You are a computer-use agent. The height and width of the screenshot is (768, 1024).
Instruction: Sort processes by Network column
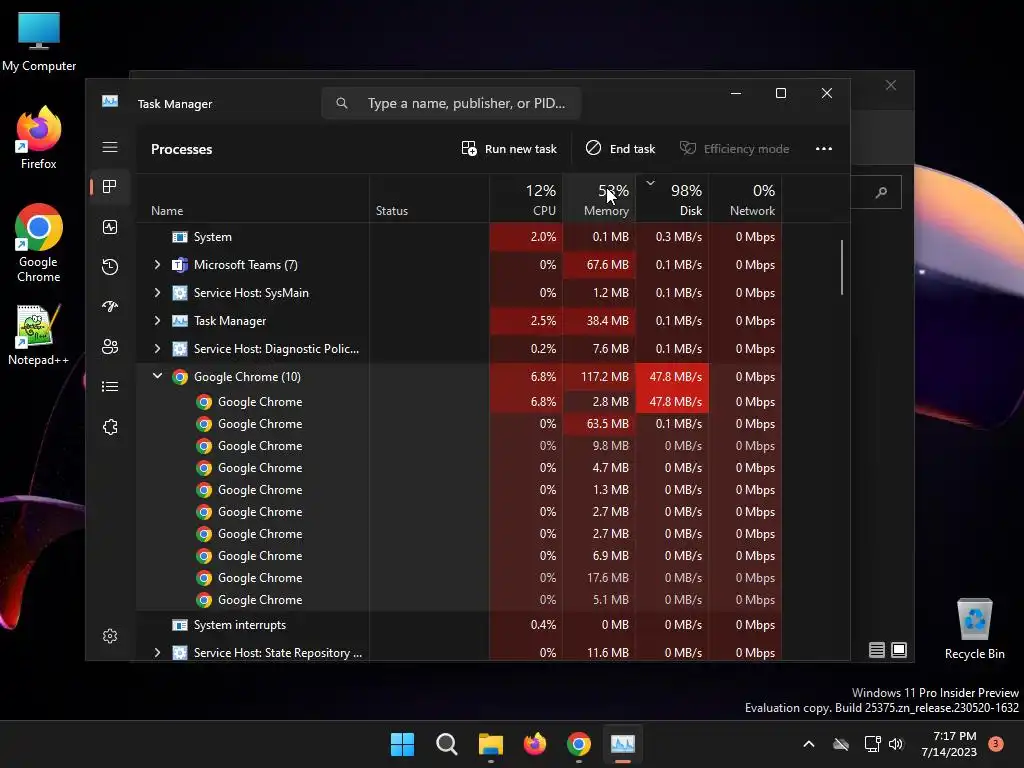pos(746,199)
